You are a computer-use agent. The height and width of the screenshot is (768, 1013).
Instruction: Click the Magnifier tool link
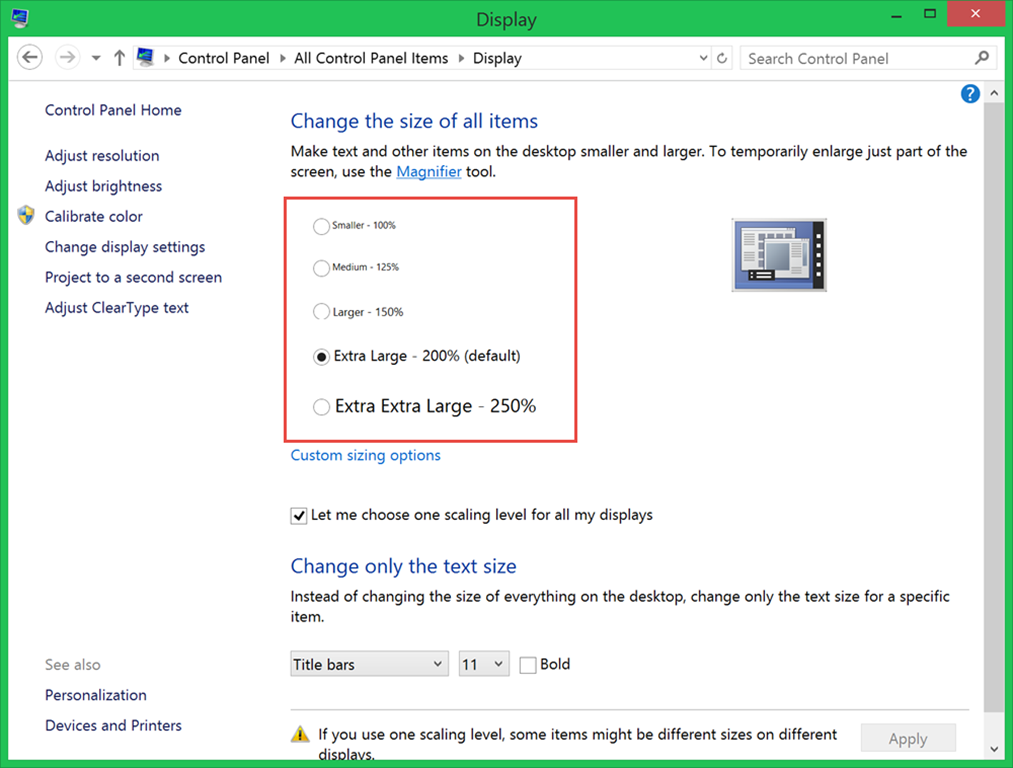[x=429, y=172]
